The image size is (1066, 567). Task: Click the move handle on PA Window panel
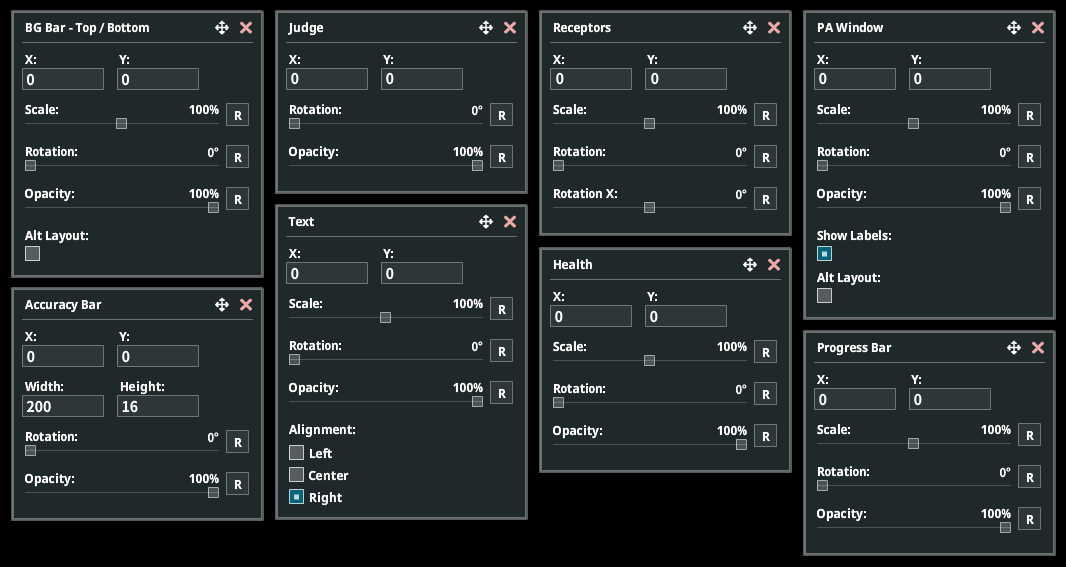(x=1014, y=28)
